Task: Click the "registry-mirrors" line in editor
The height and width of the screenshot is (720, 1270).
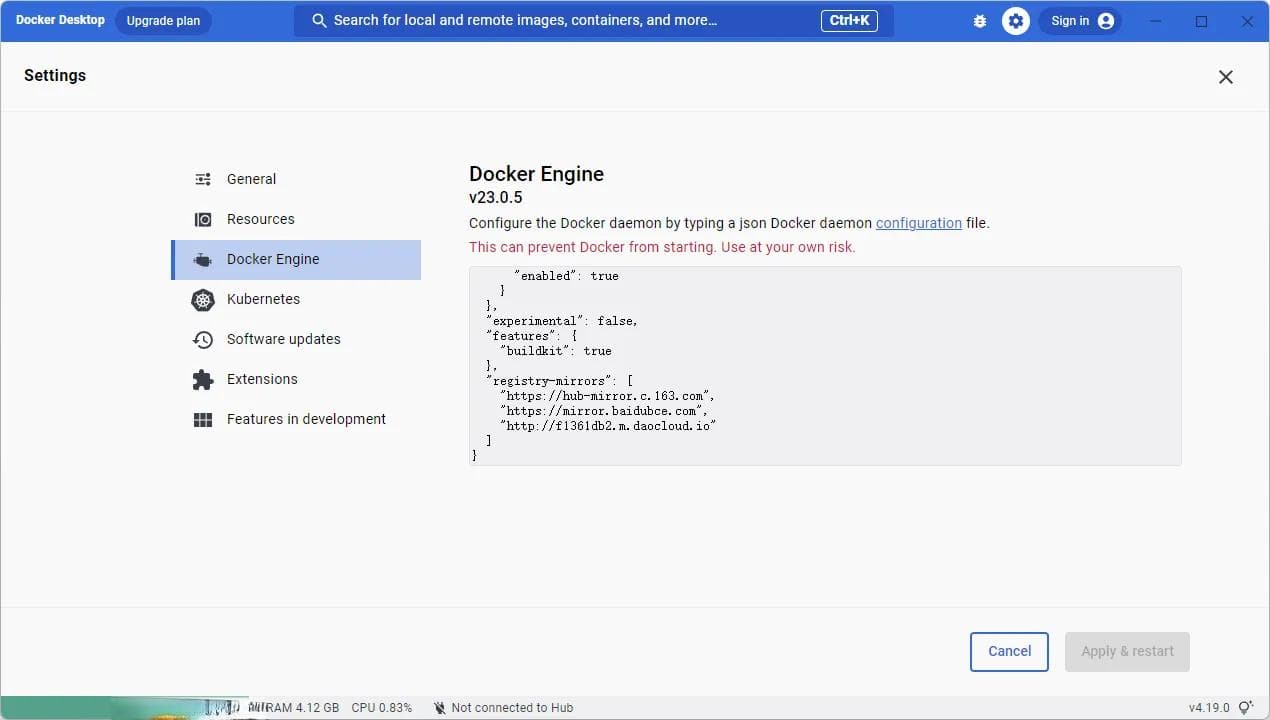Action: click(x=560, y=381)
